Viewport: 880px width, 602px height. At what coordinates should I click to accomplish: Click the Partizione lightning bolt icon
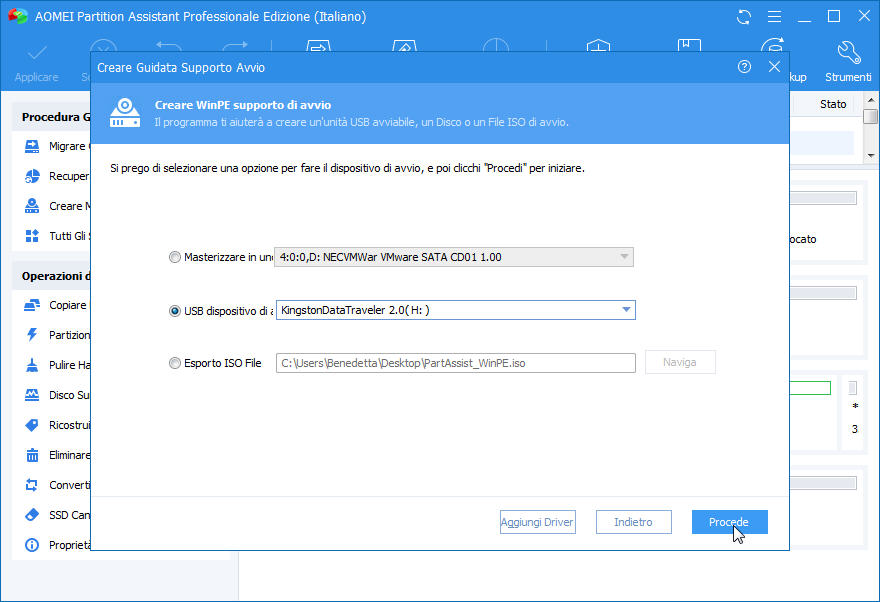pyautogui.click(x=32, y=335)
